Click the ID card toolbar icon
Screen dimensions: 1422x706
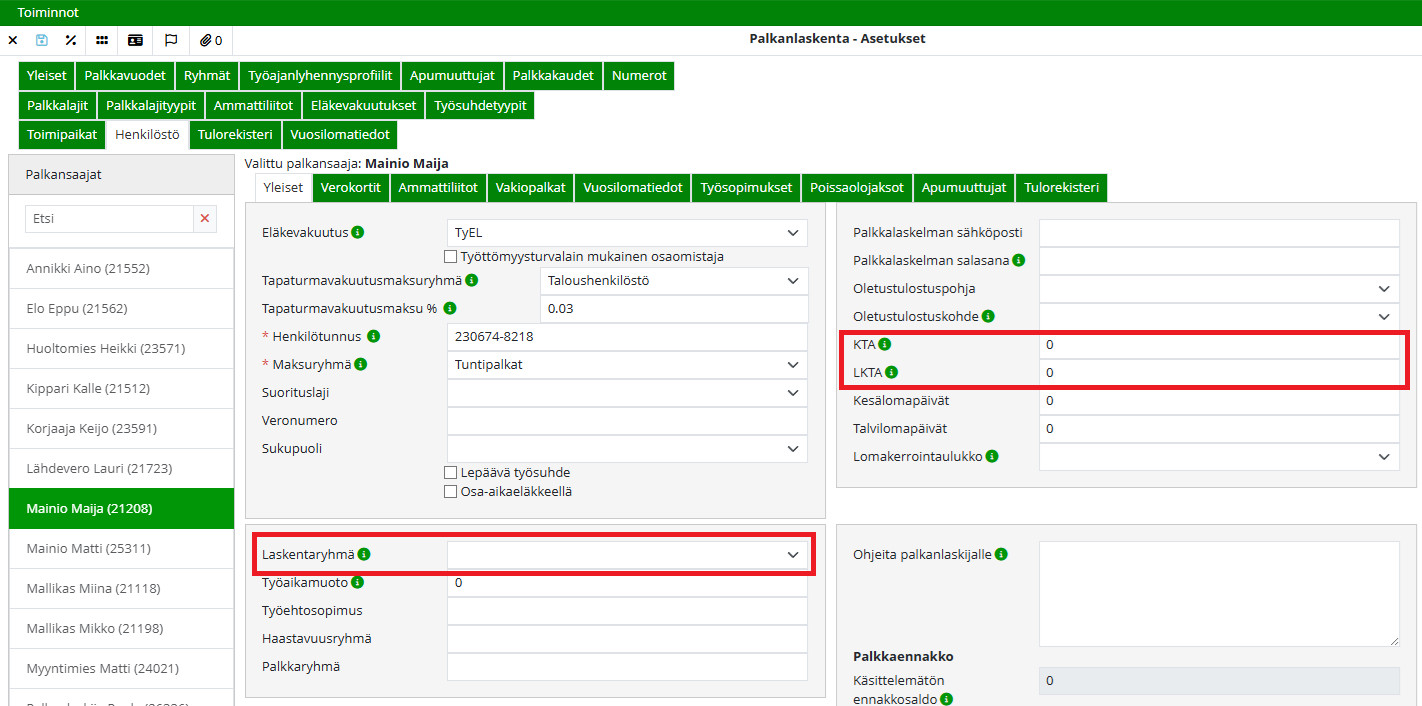coord(135,40)
